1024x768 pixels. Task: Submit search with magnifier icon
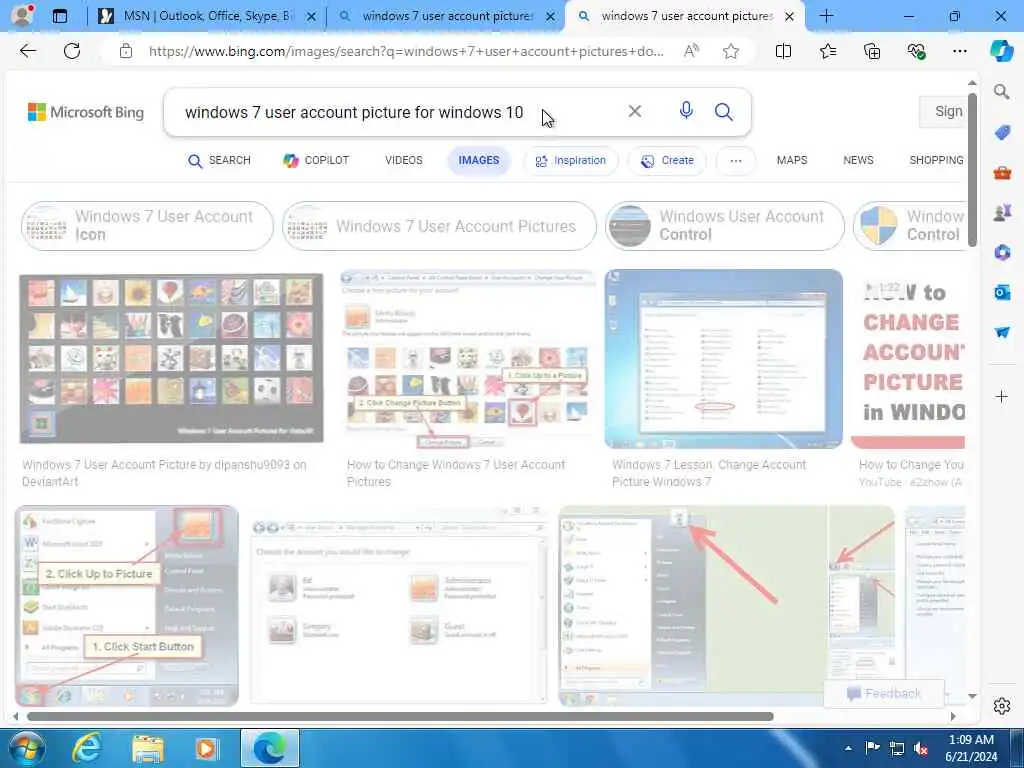724,112
